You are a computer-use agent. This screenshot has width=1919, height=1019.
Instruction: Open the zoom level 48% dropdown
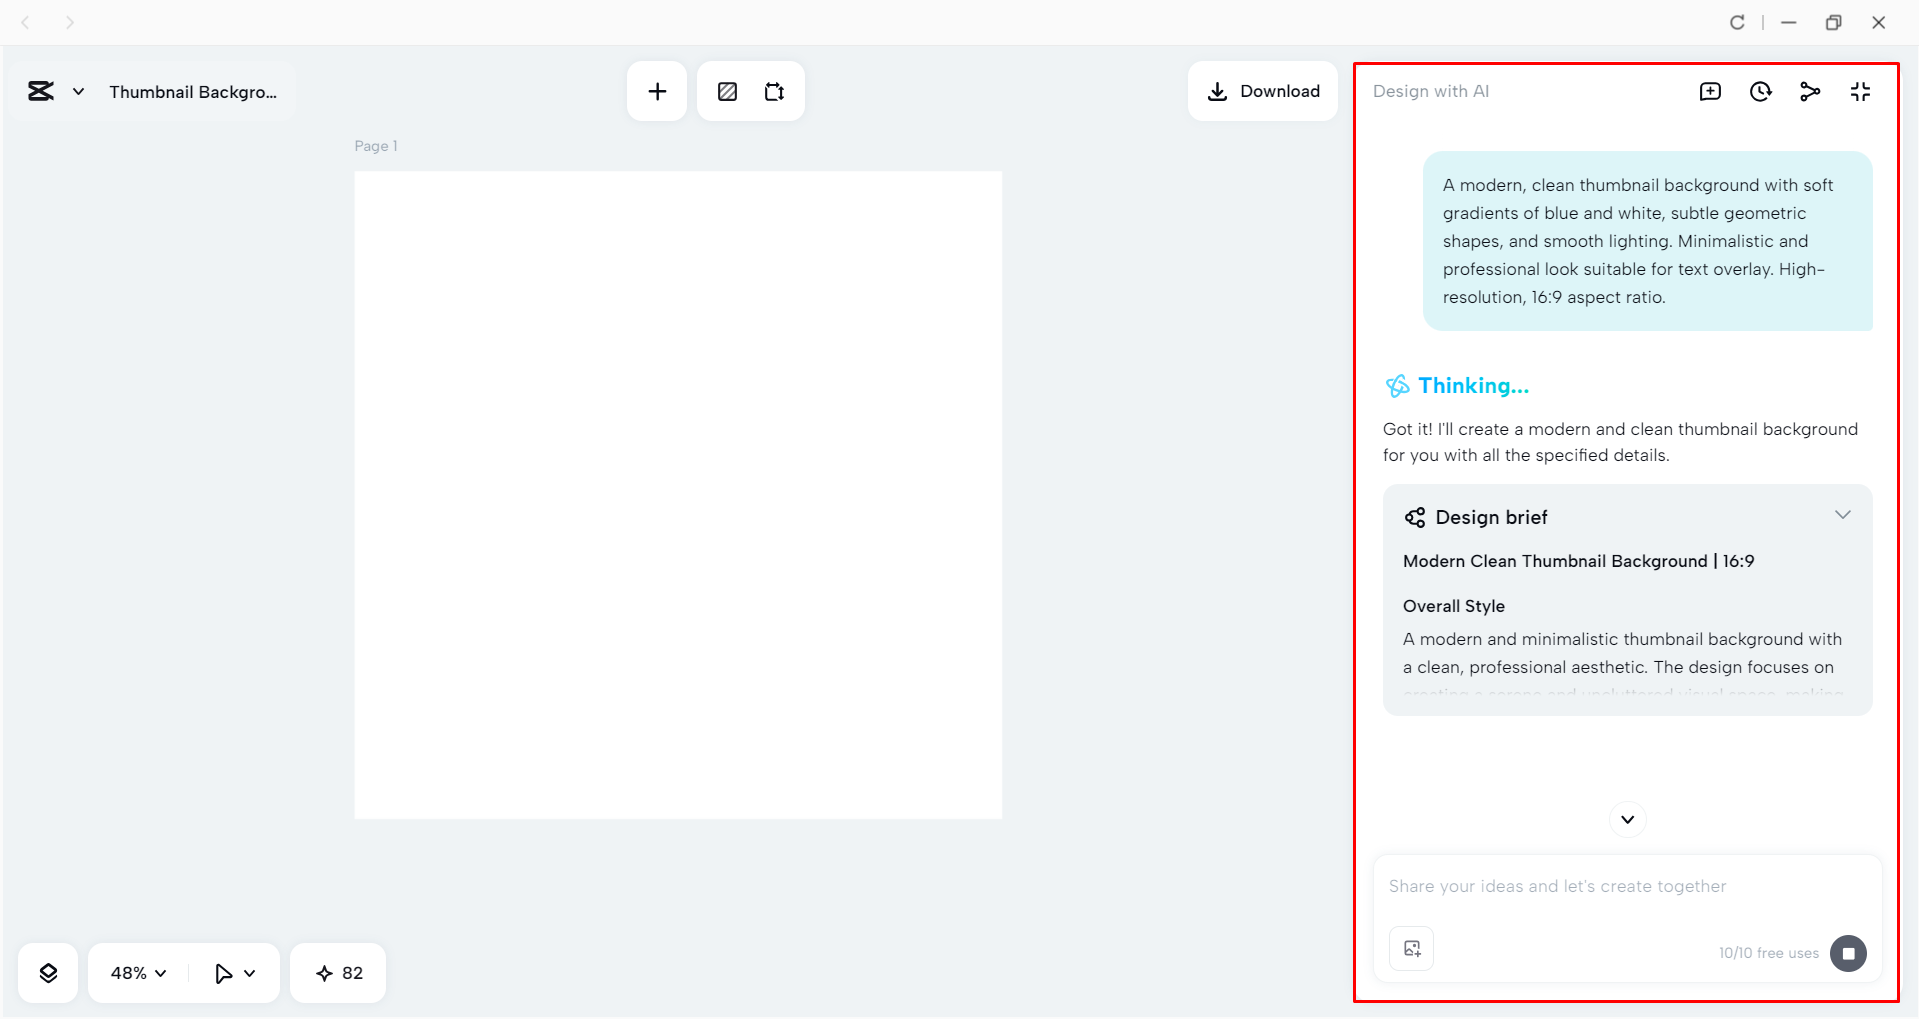(135, 972)
